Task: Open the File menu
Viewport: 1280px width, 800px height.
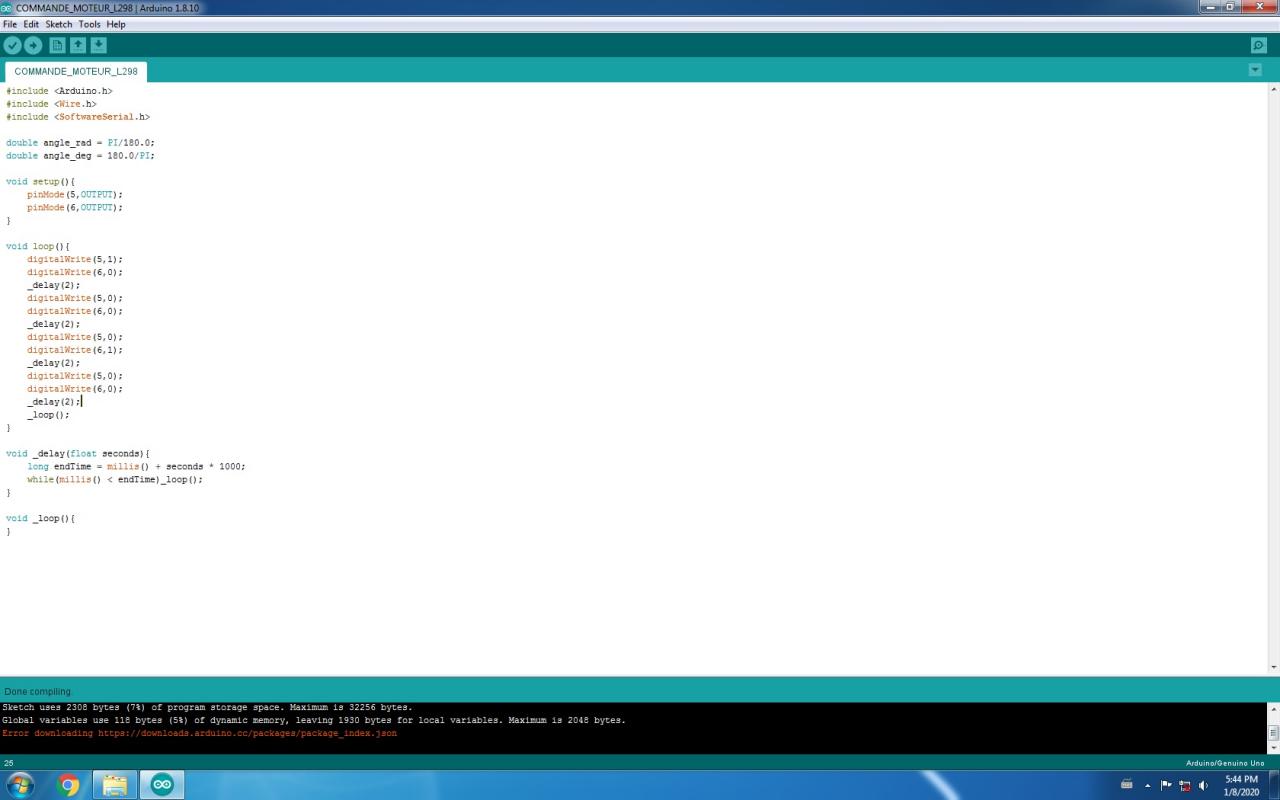Action: 10,24
